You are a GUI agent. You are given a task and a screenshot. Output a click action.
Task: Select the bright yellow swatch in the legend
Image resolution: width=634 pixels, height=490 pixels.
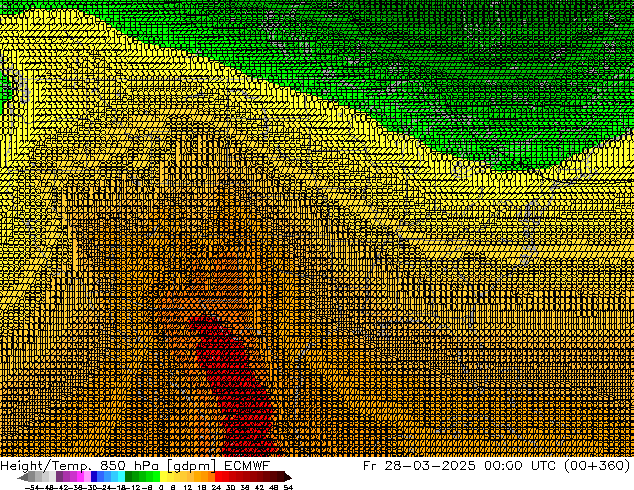[x=163, y=477]
